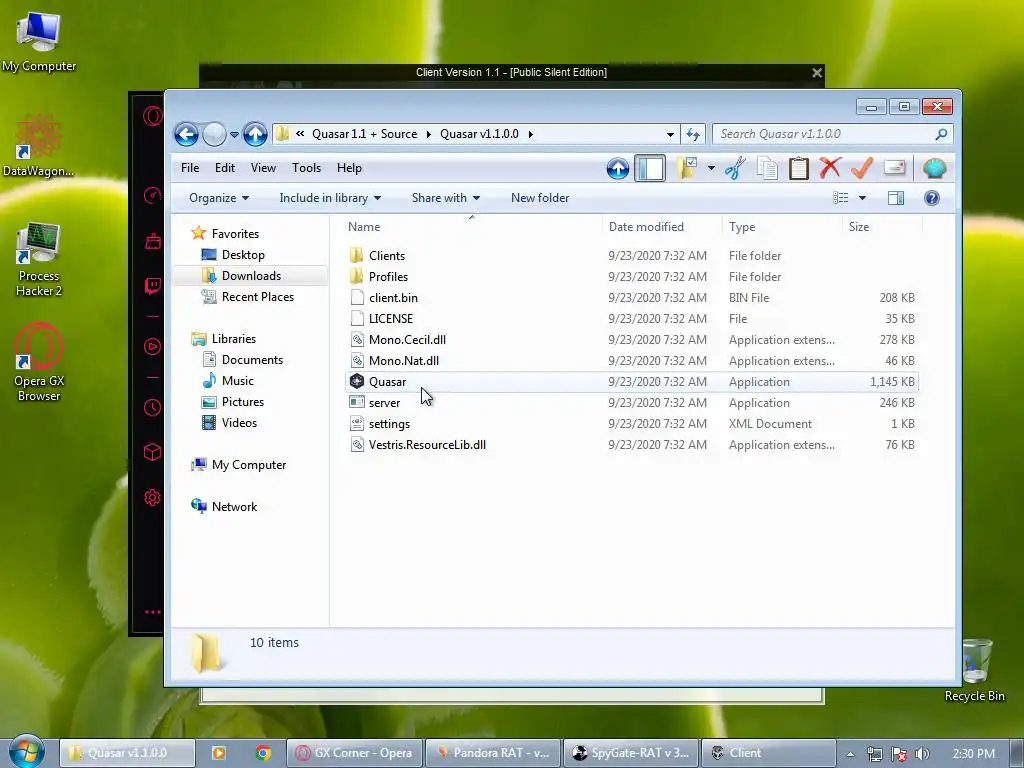Click the folder options checkbox folder icon
1024x768 pixels.
pos(686,168)
